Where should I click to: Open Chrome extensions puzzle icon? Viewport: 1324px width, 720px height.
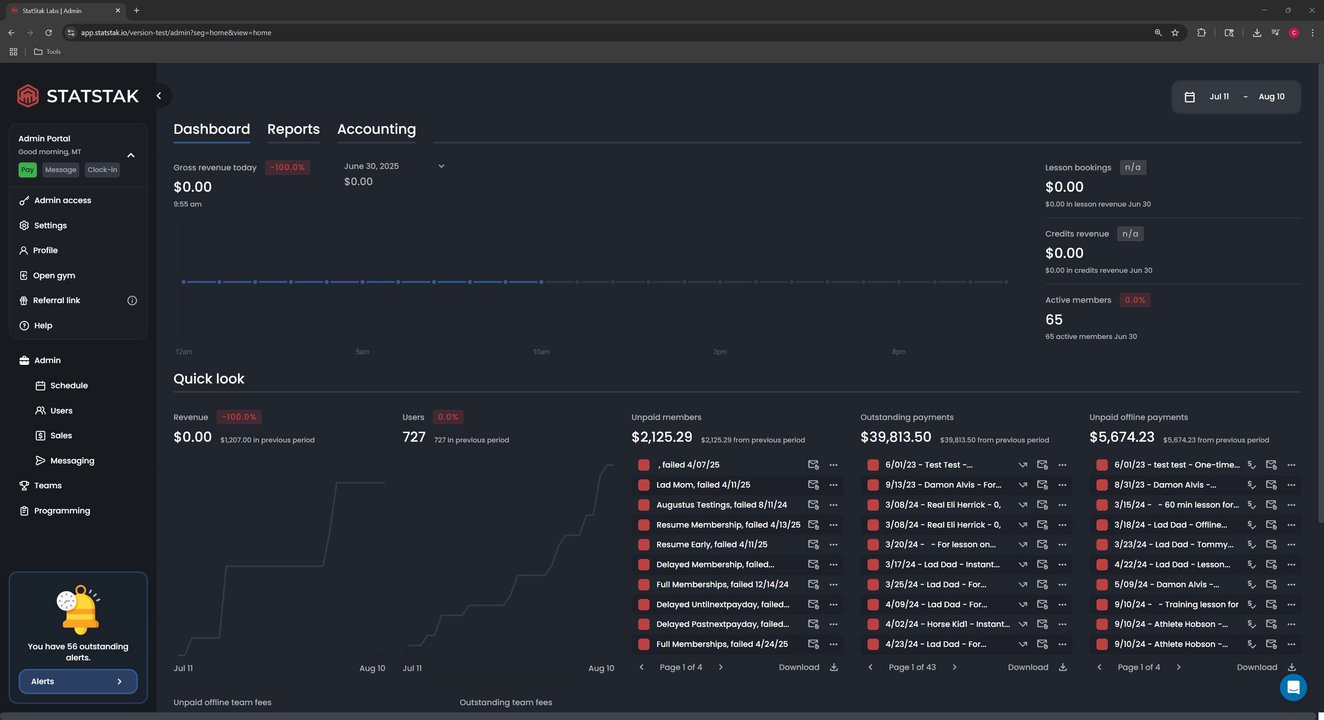1202,32
